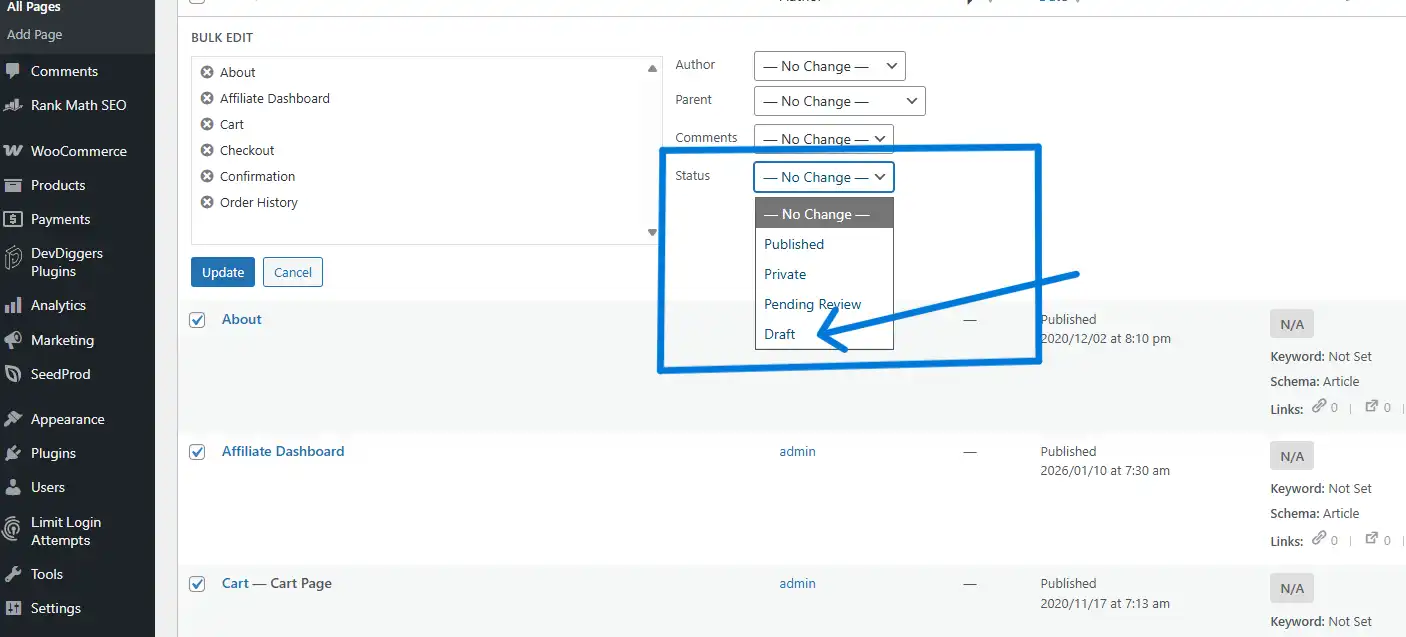Click the date '2020/11/17 at 7:13 am'

point(1105,603)
